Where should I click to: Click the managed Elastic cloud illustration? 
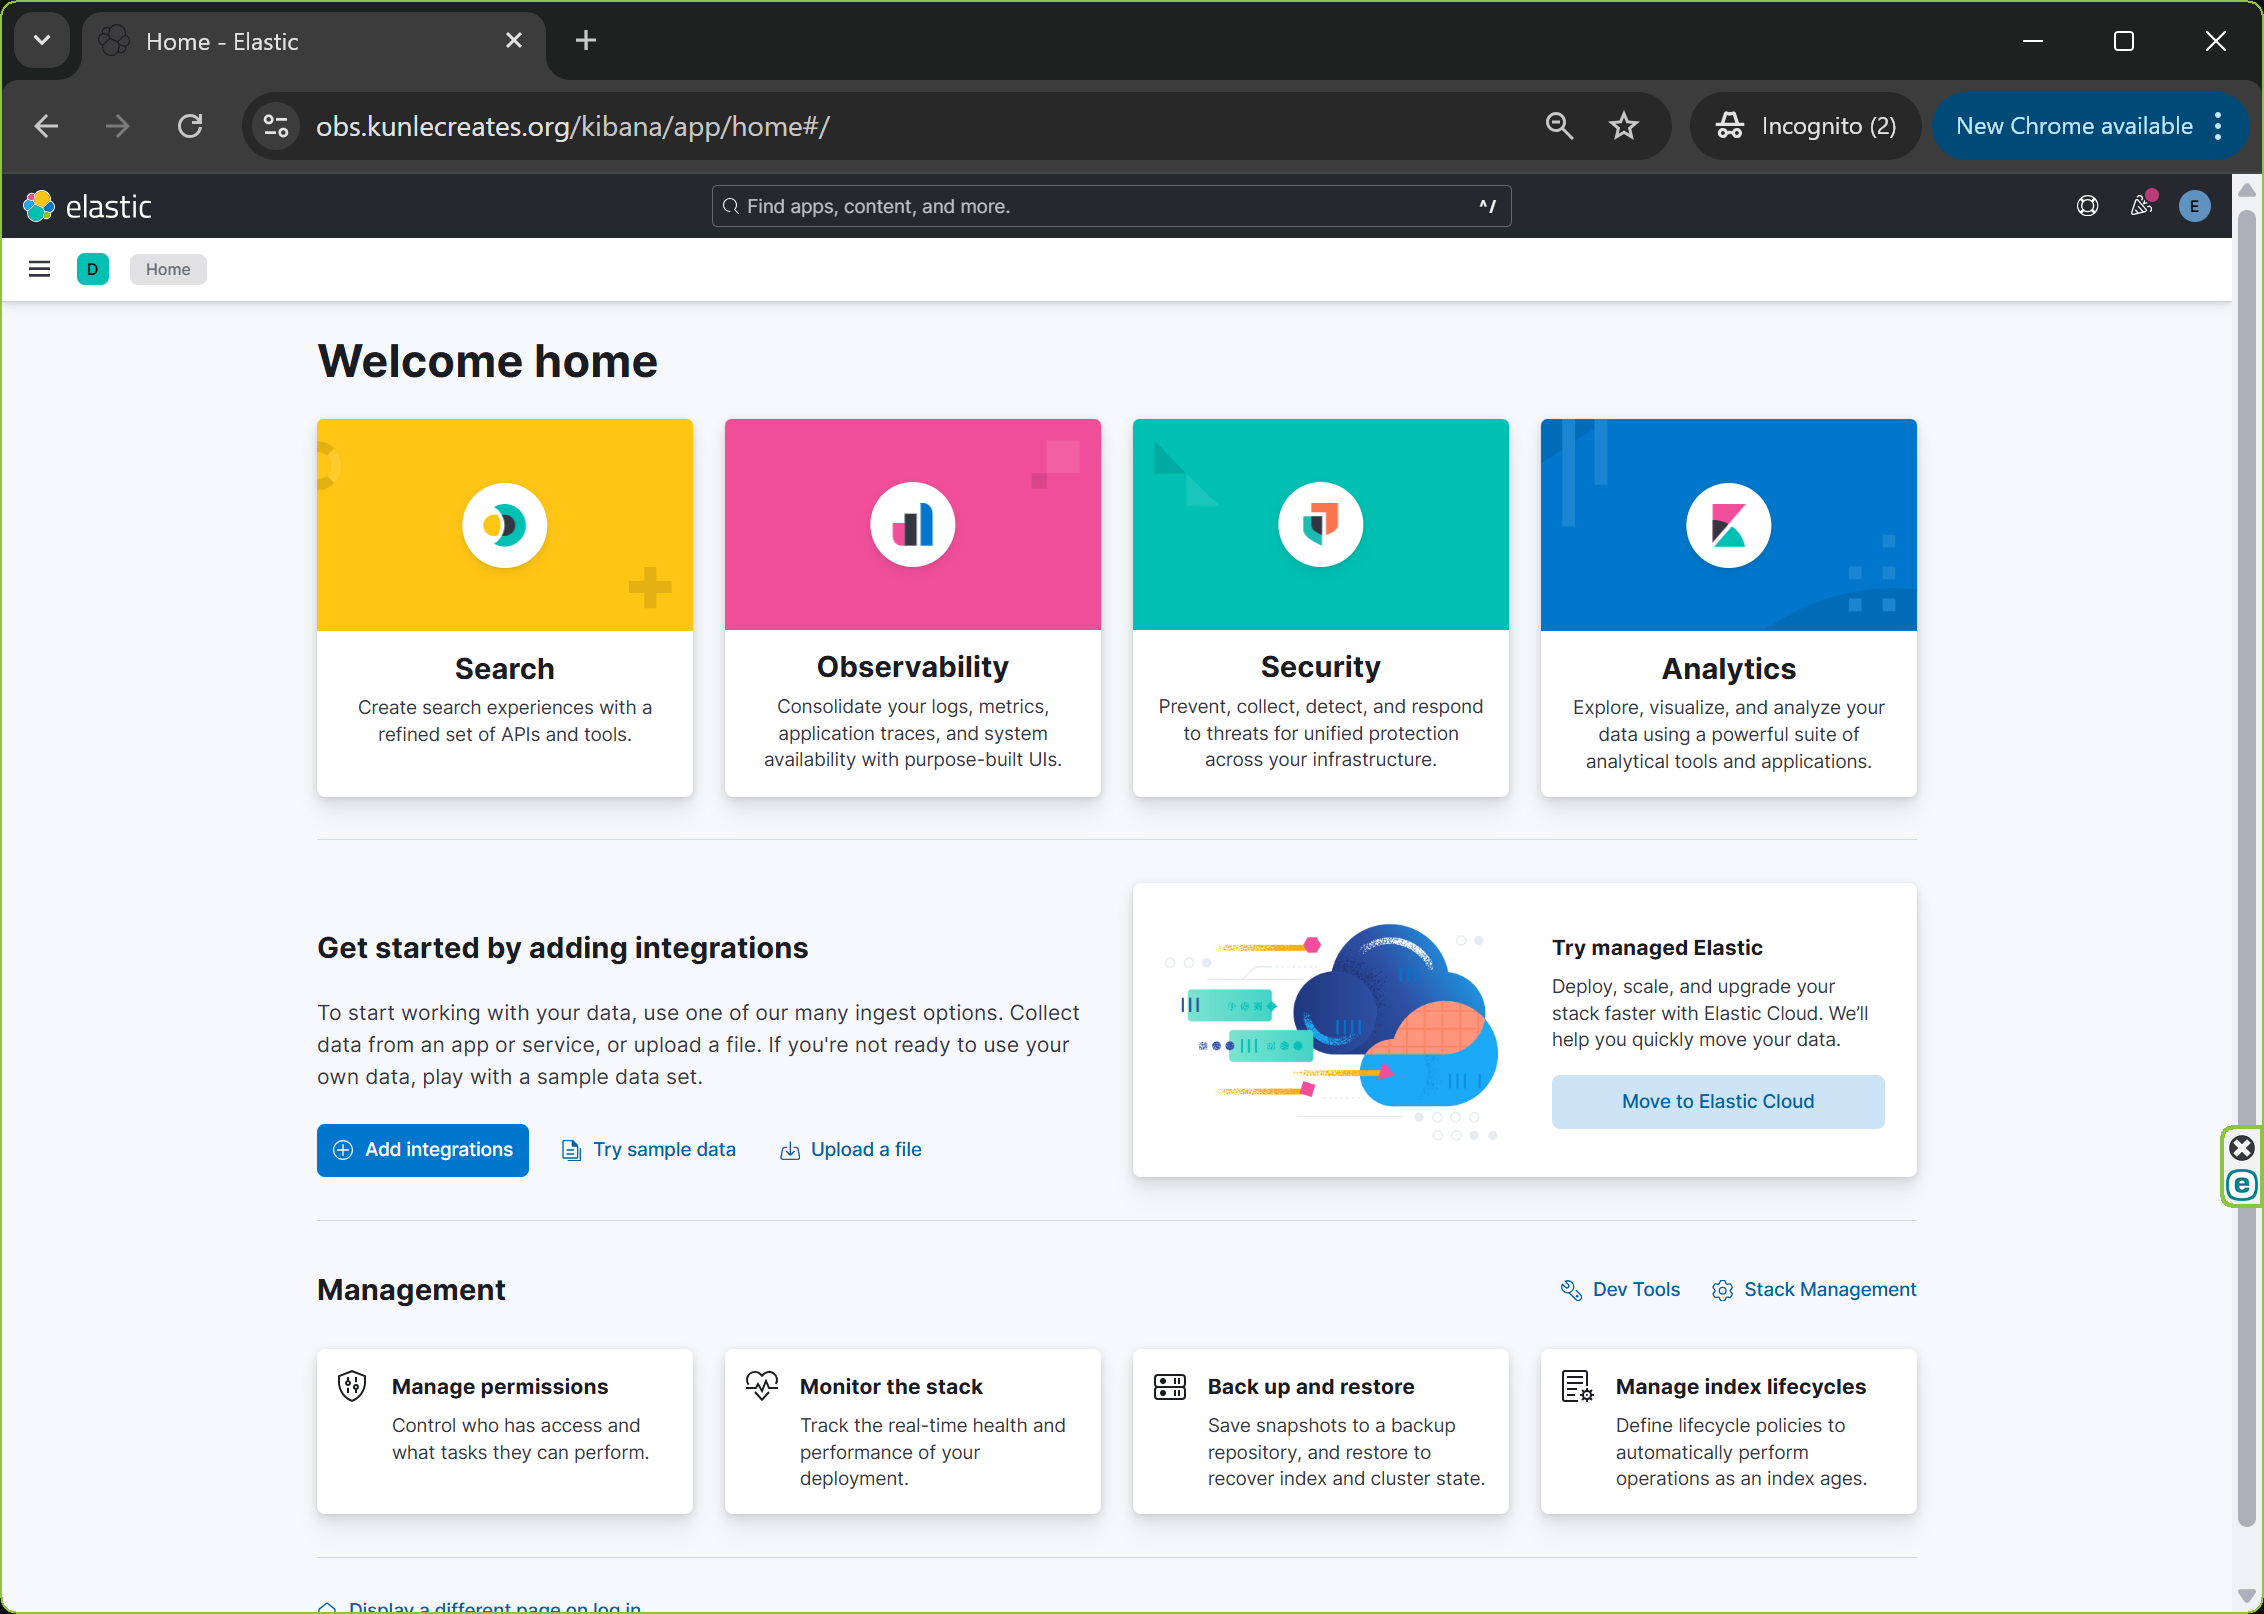[x=1332, y=1030]
